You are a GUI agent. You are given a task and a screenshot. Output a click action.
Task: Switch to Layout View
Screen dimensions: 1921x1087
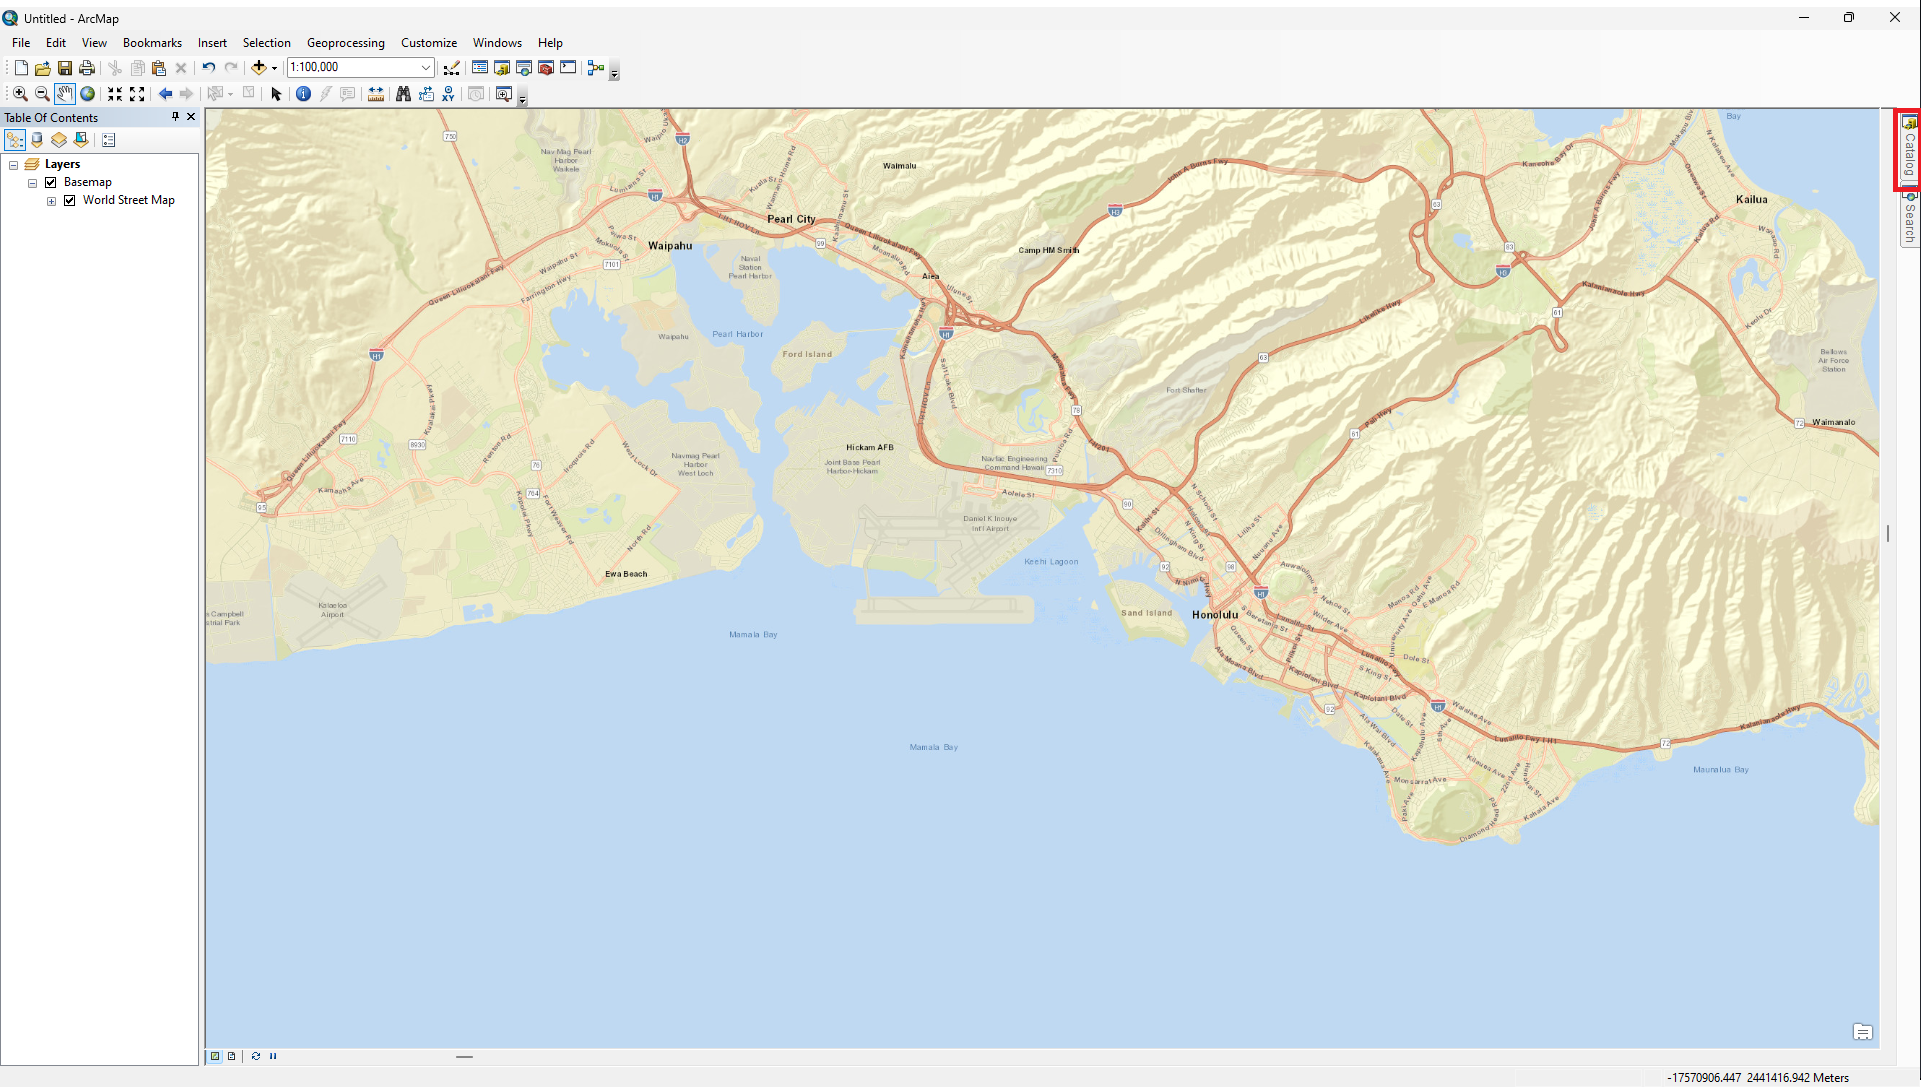pyautogui.click(x=232, y=1056)
